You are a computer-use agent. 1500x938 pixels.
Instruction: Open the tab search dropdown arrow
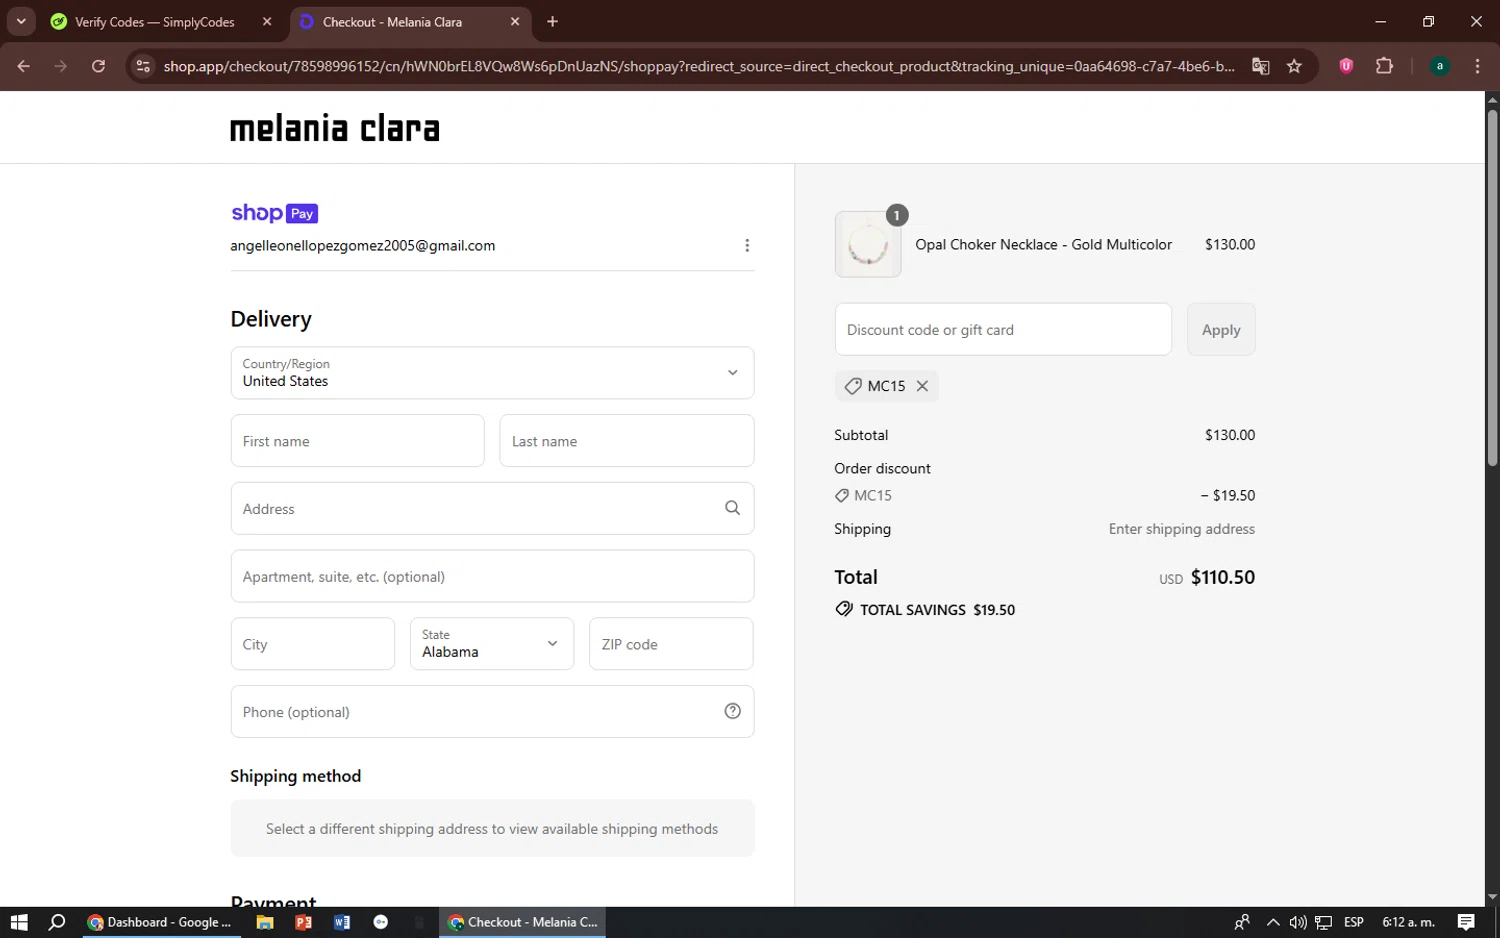(21, 21)
